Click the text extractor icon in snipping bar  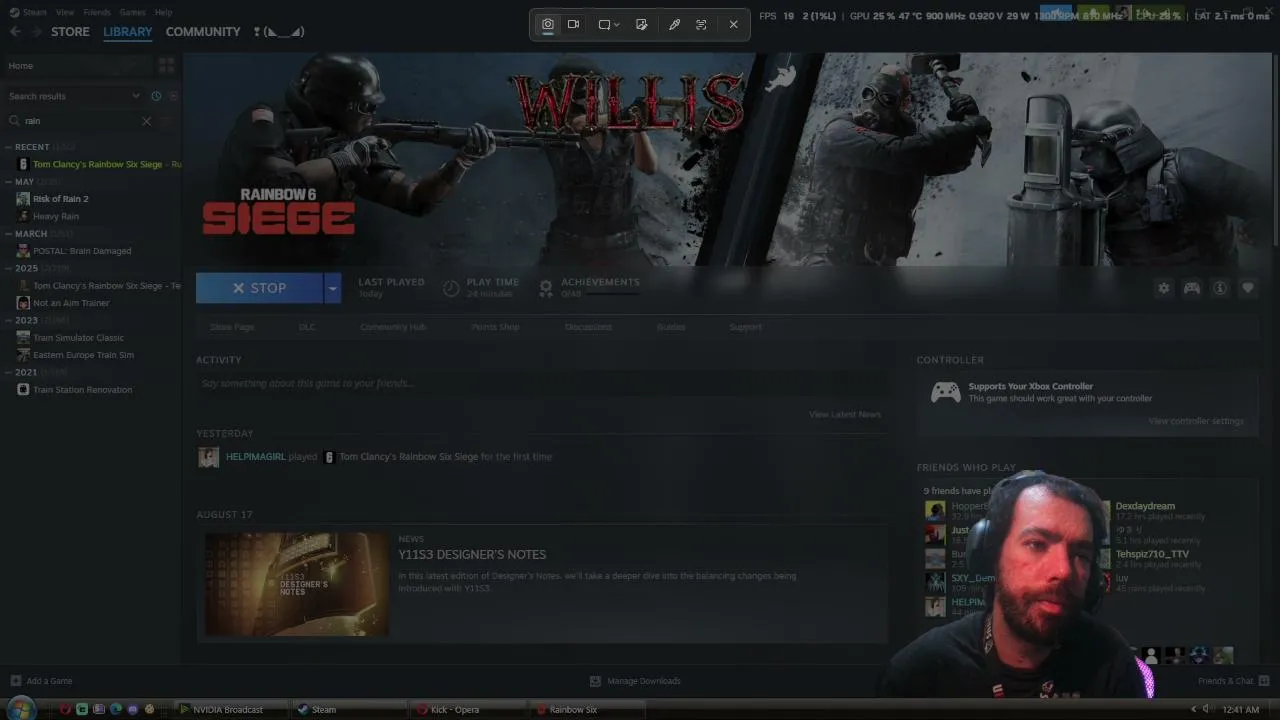coord(701,24)
